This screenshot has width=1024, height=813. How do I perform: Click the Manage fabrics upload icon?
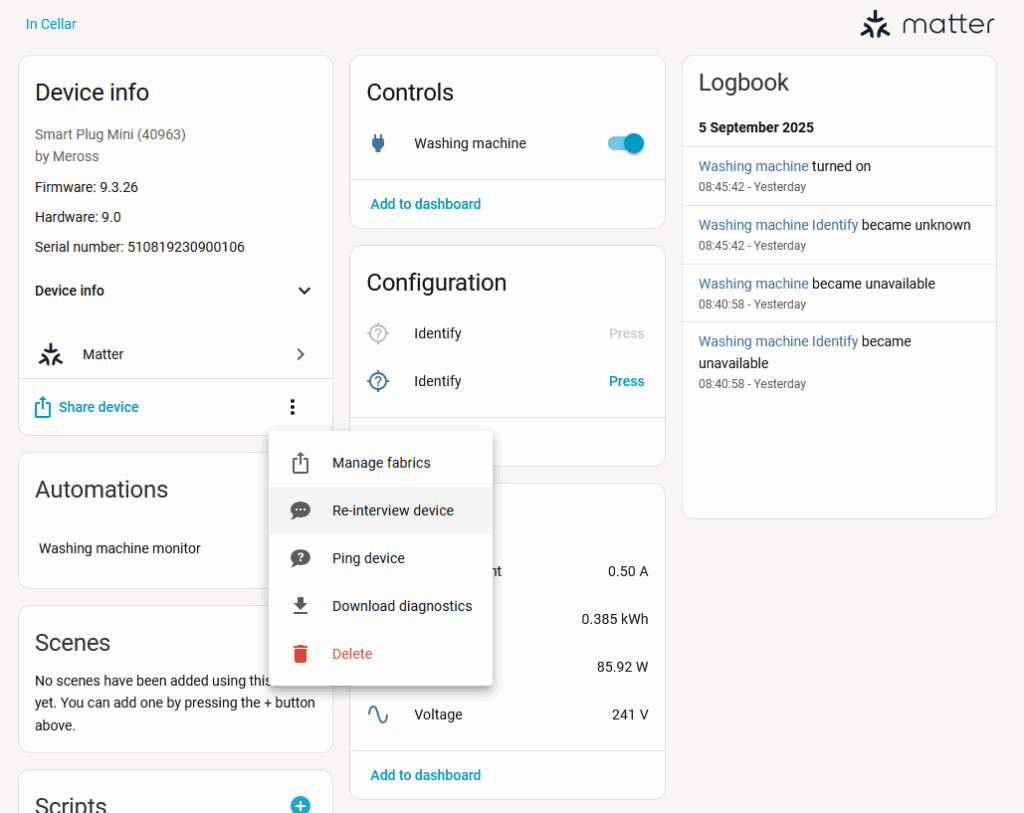[x=299, y=462]
